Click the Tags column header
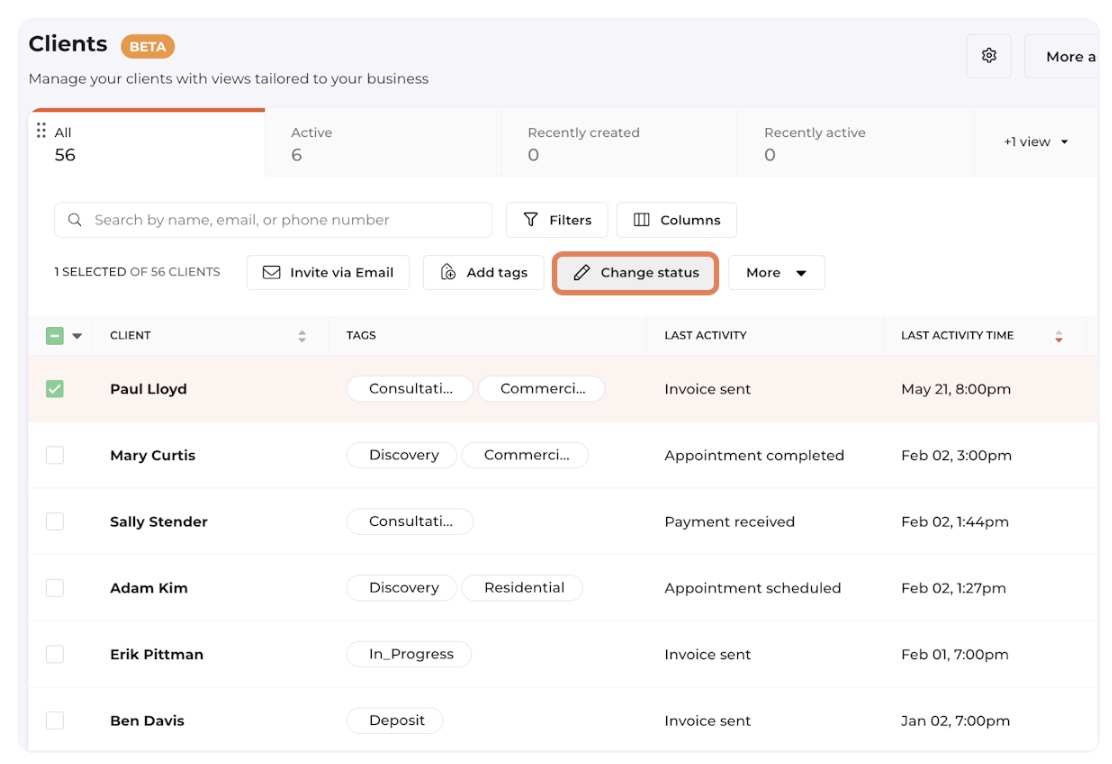The height and width of the screenshot is (764, 1112). [x=361, y=336]
